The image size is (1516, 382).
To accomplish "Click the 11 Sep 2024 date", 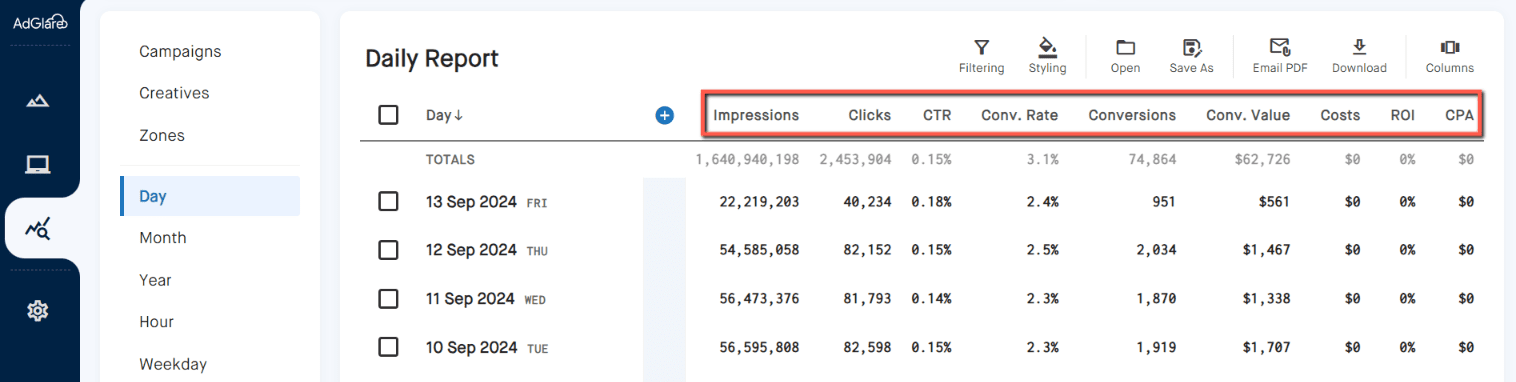I will point(470,298).
